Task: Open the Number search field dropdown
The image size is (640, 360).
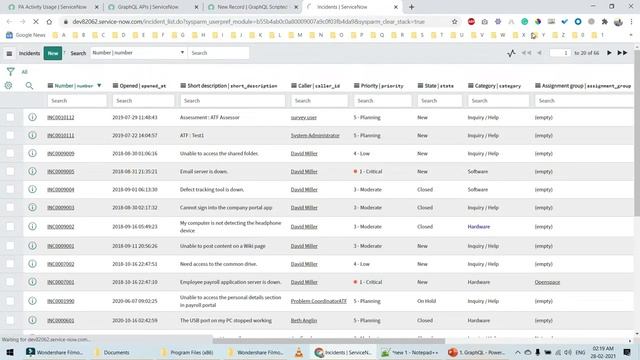Action: [138, 53]
